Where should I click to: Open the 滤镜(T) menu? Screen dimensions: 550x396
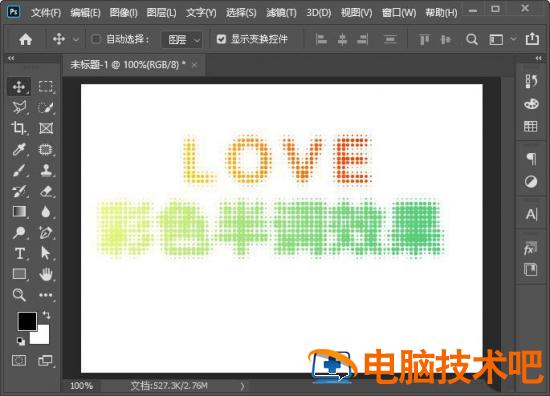[x=281, y=13]
